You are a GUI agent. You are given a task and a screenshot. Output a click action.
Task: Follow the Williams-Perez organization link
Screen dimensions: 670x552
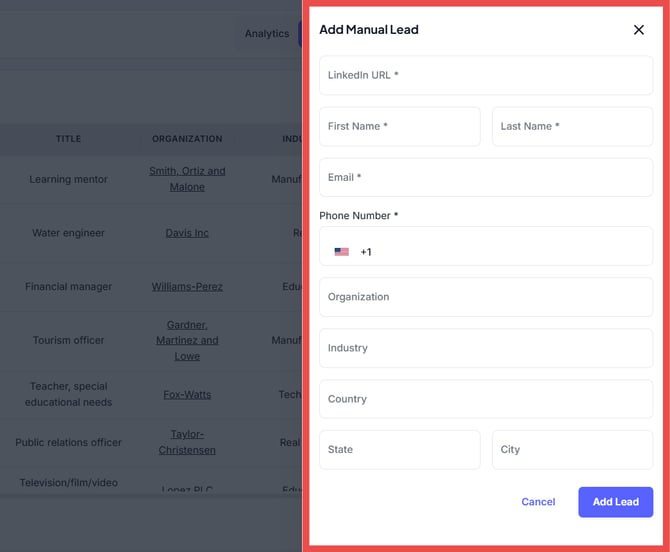tap(187, 287)
